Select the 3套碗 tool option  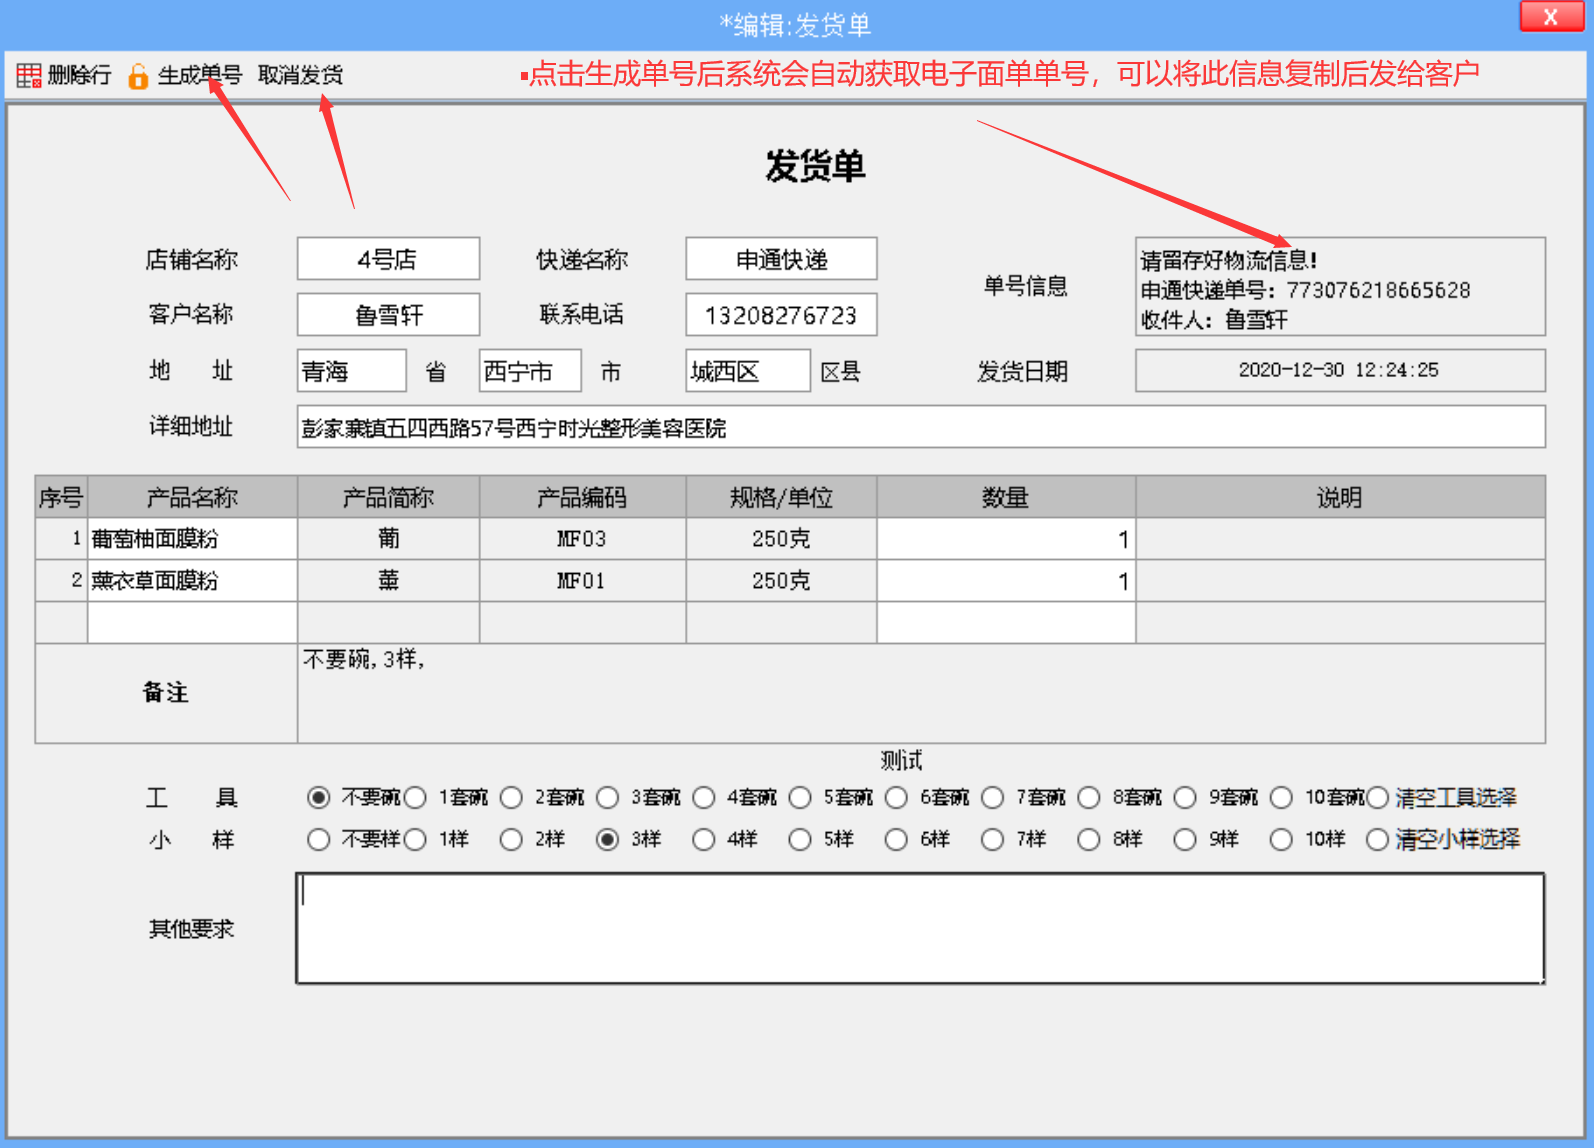pos(608,798)
